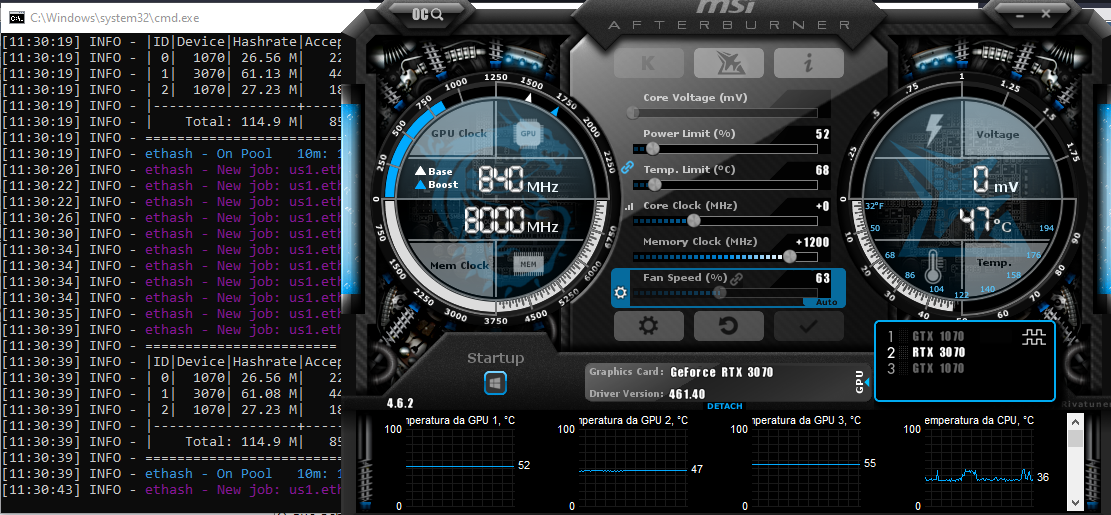This screenshot has height=515, width=1111.
Task: Click the MSI dragon logo button
Action: coord(728,63)
